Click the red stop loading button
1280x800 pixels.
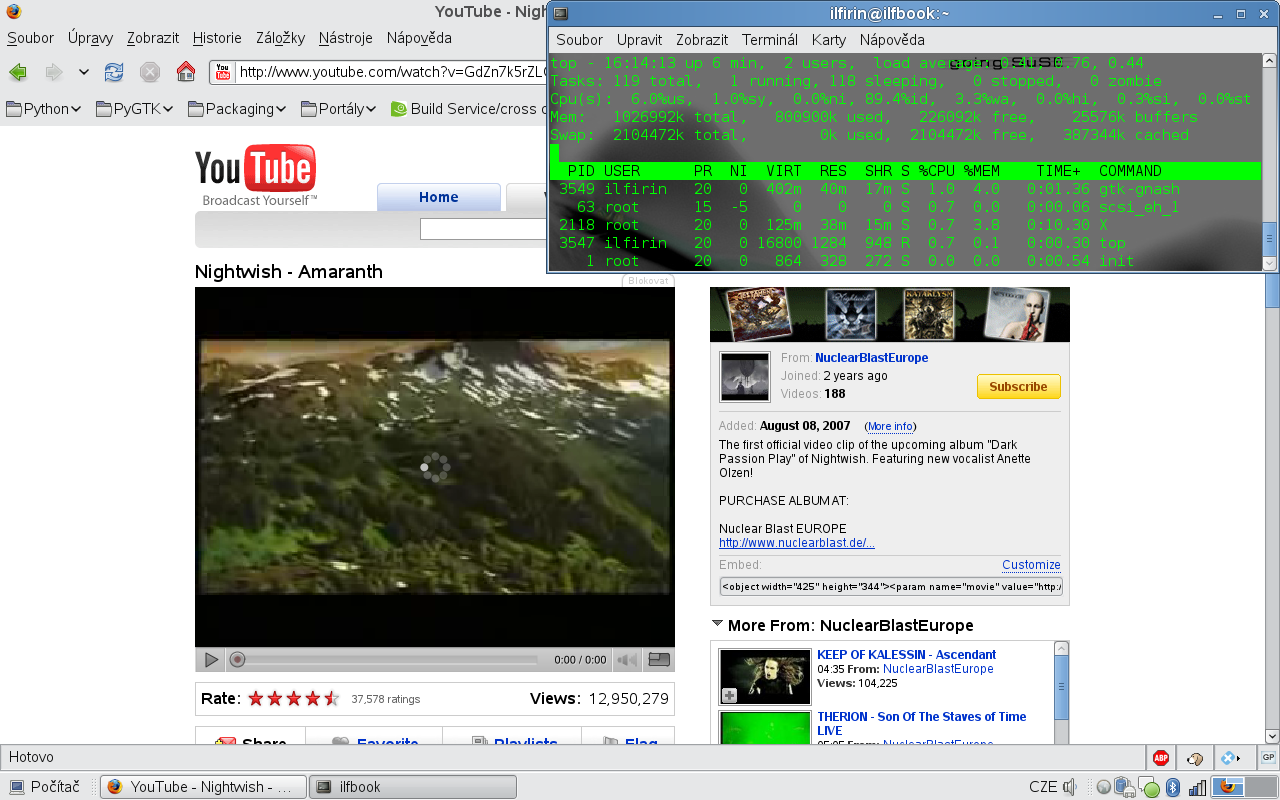150,72
